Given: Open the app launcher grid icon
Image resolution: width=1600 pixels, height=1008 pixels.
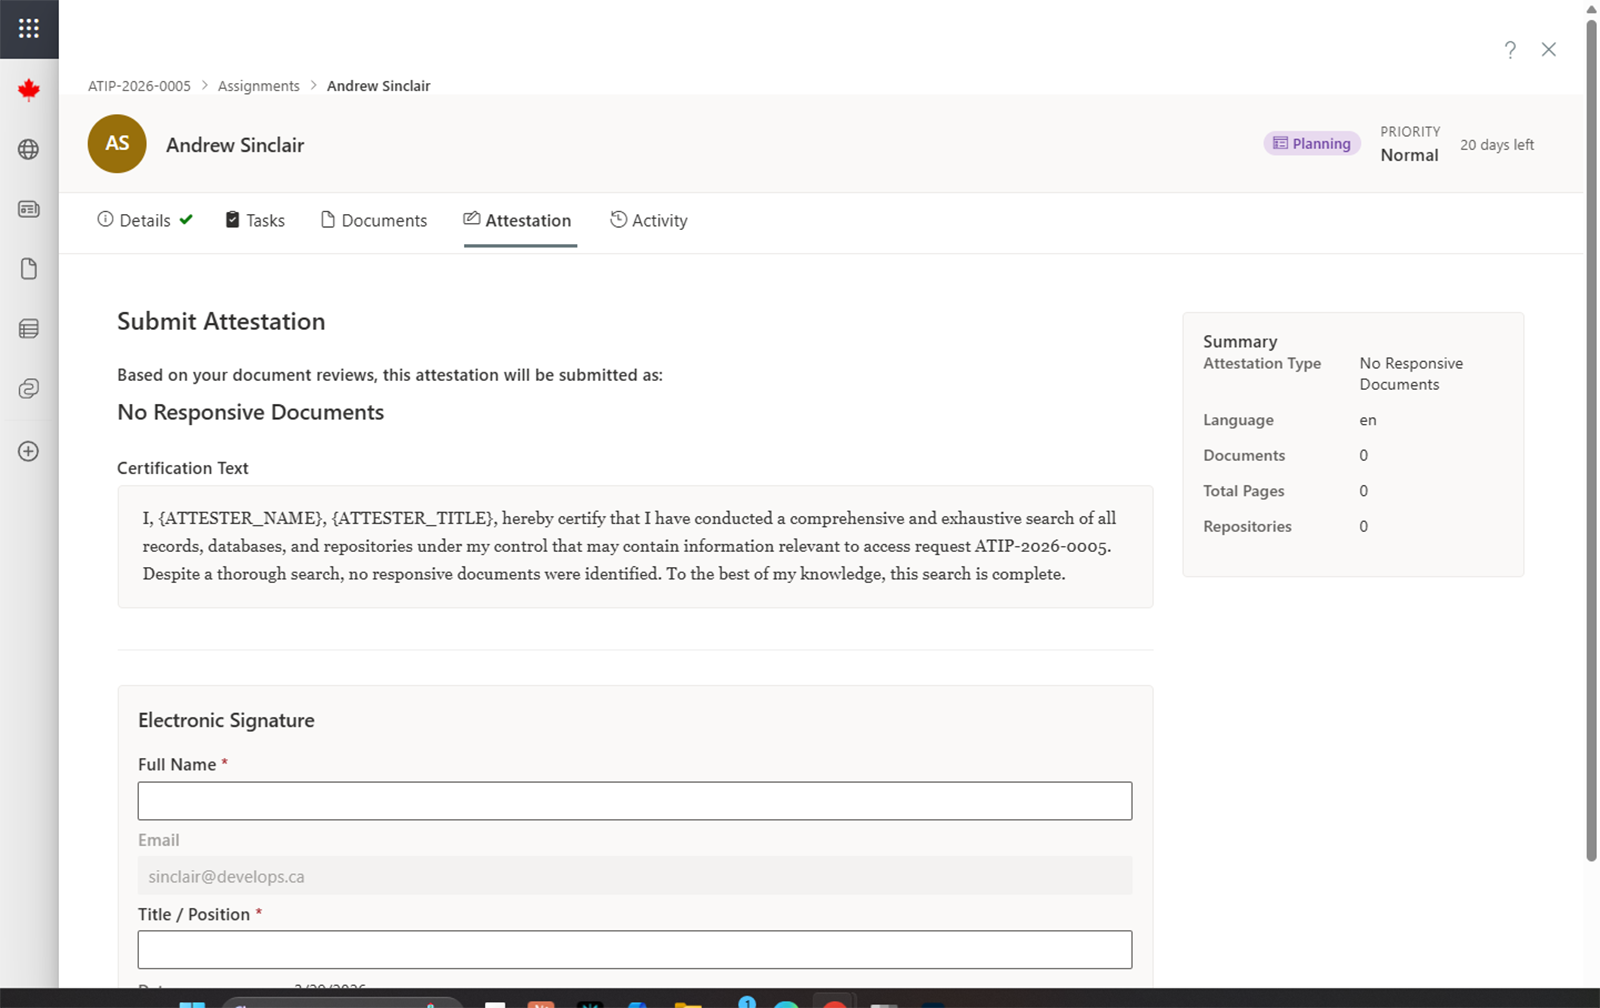Looking at the screenshot, I should point(29,29).
